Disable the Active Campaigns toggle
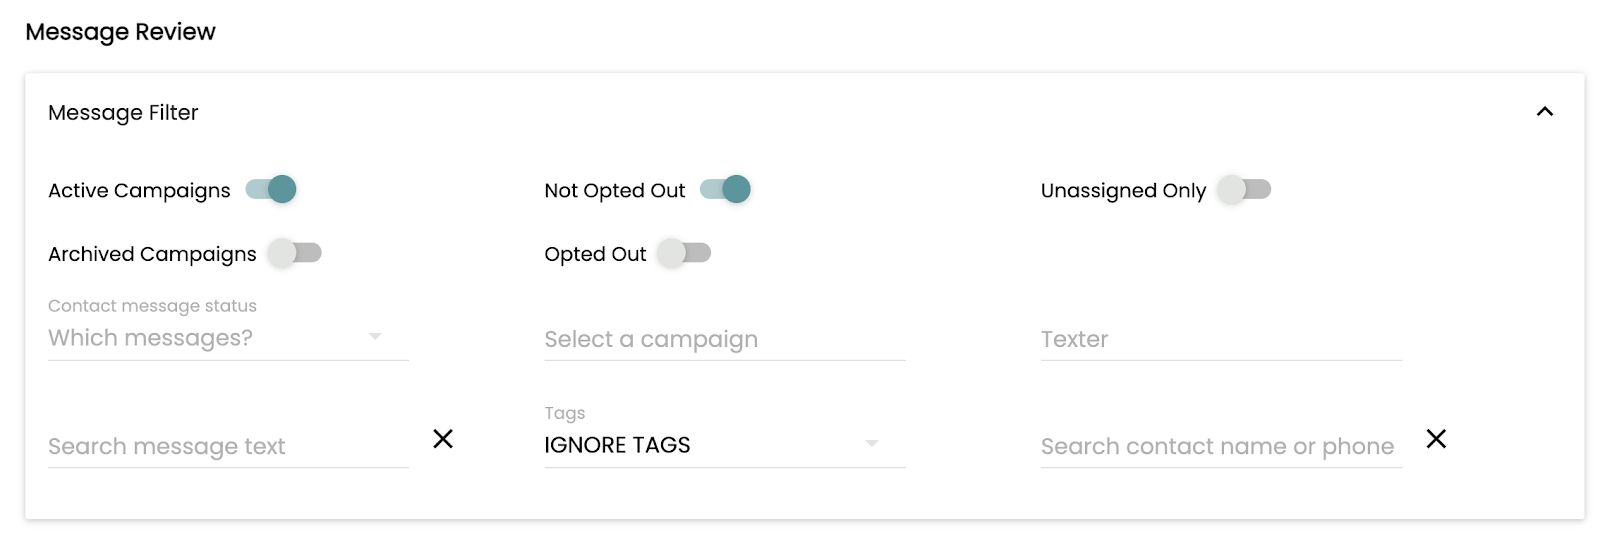The image size is (1600, 536). (x=272, y=189)
